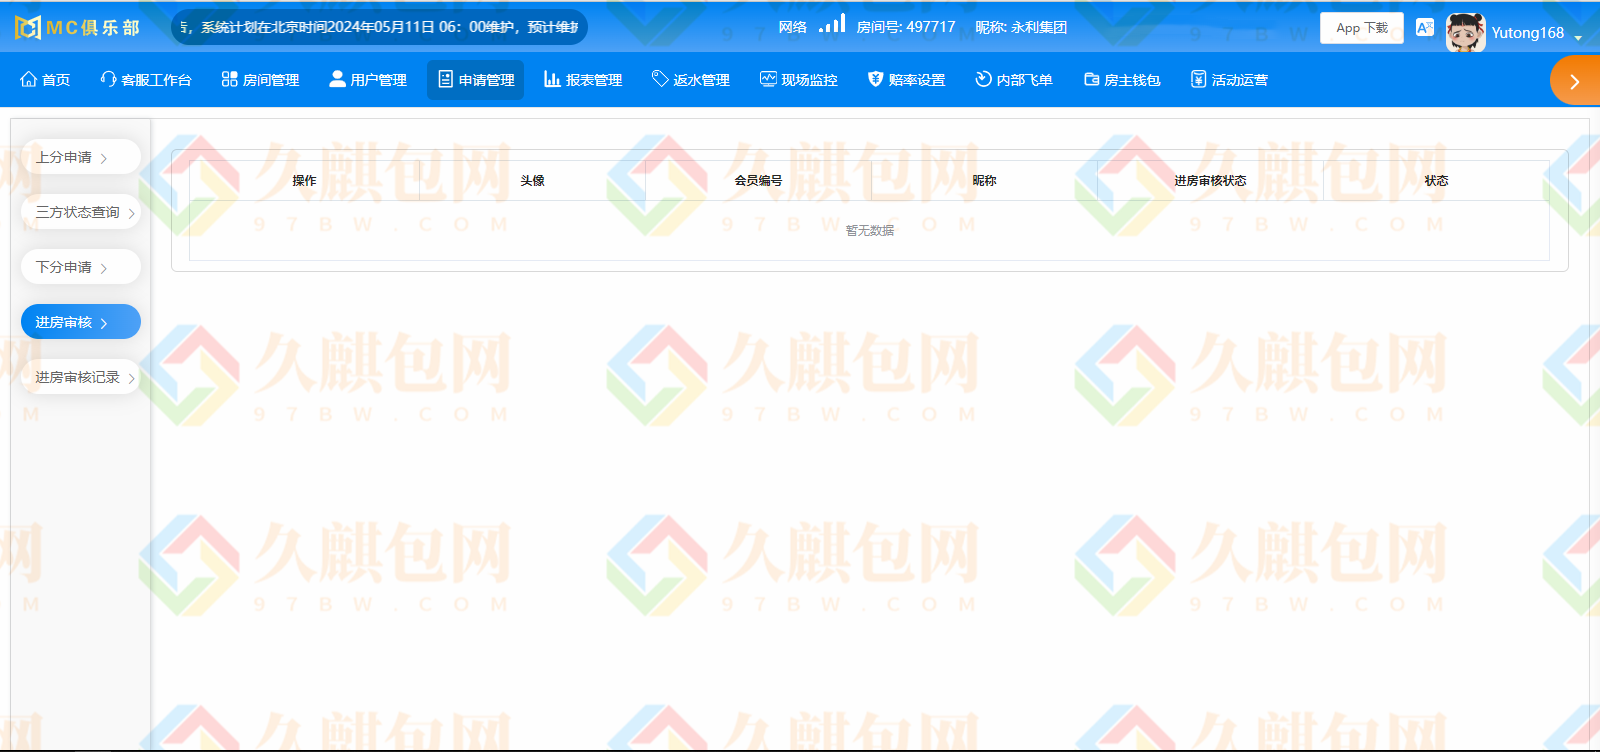Open the Yutong168 account dropdown arrow

coord(1578,38)
